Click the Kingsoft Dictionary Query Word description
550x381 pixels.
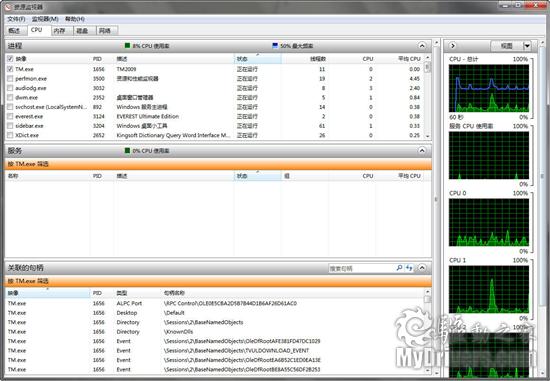point(173,135)
